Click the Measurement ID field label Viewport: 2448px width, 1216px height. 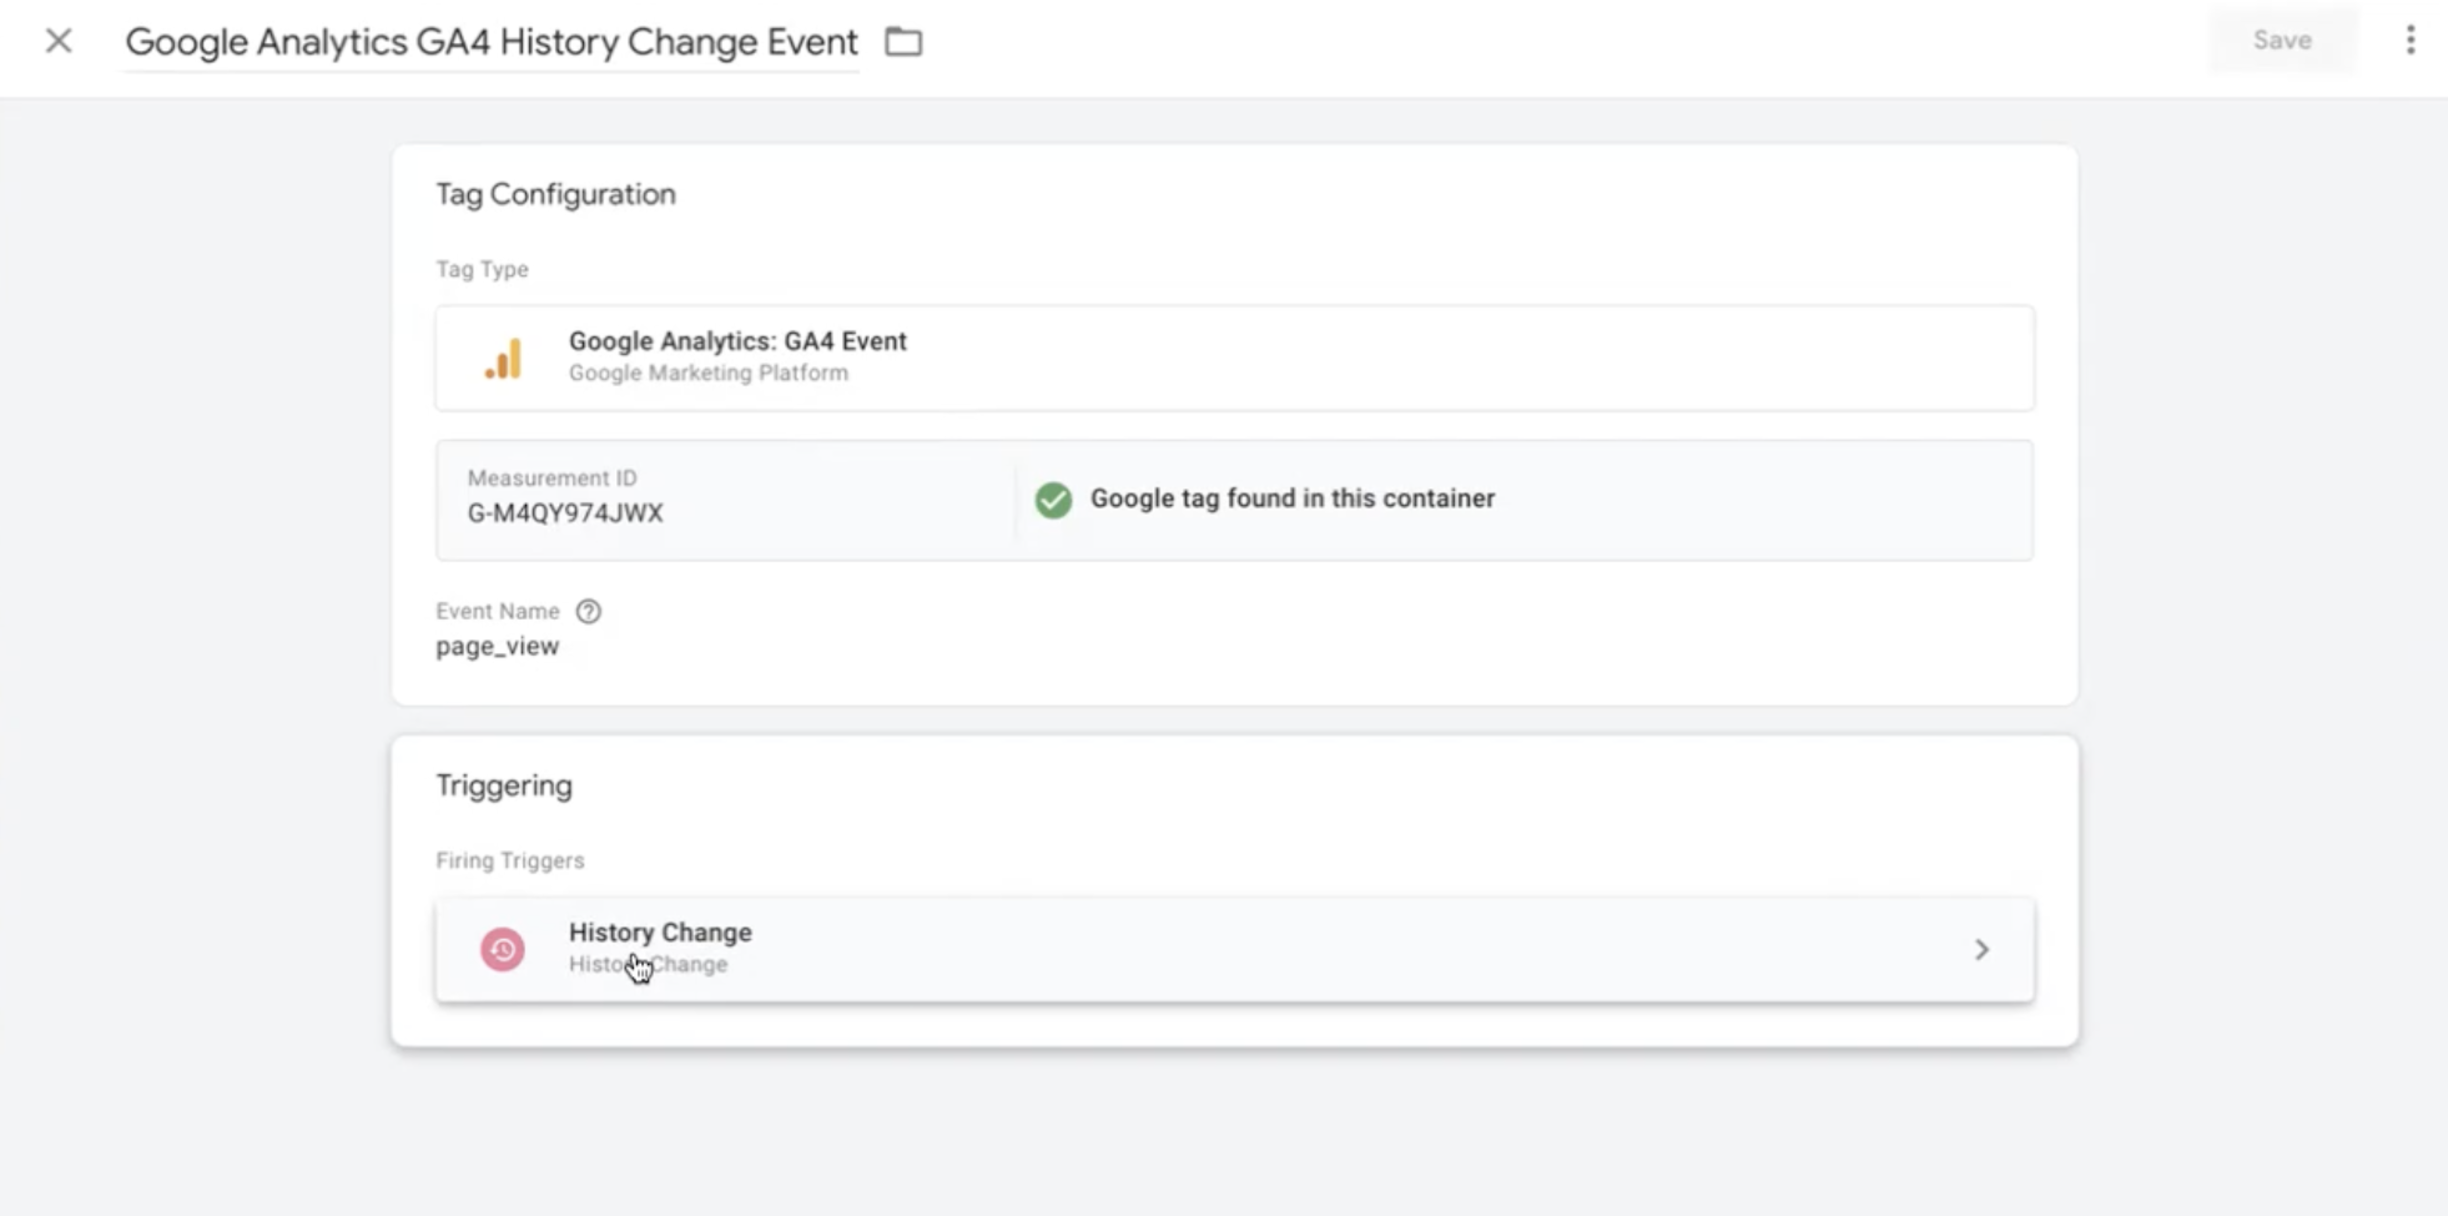click(x=552, y=478)
